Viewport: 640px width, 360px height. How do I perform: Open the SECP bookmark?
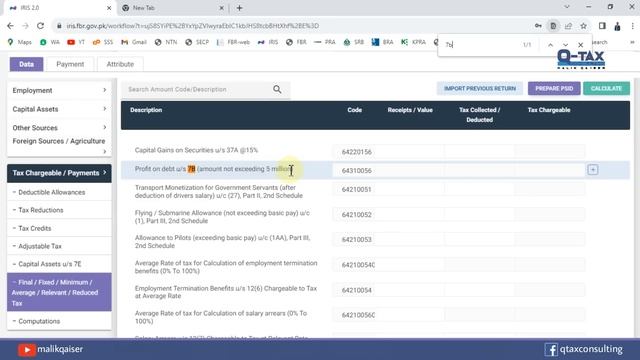tap(197, 42)
